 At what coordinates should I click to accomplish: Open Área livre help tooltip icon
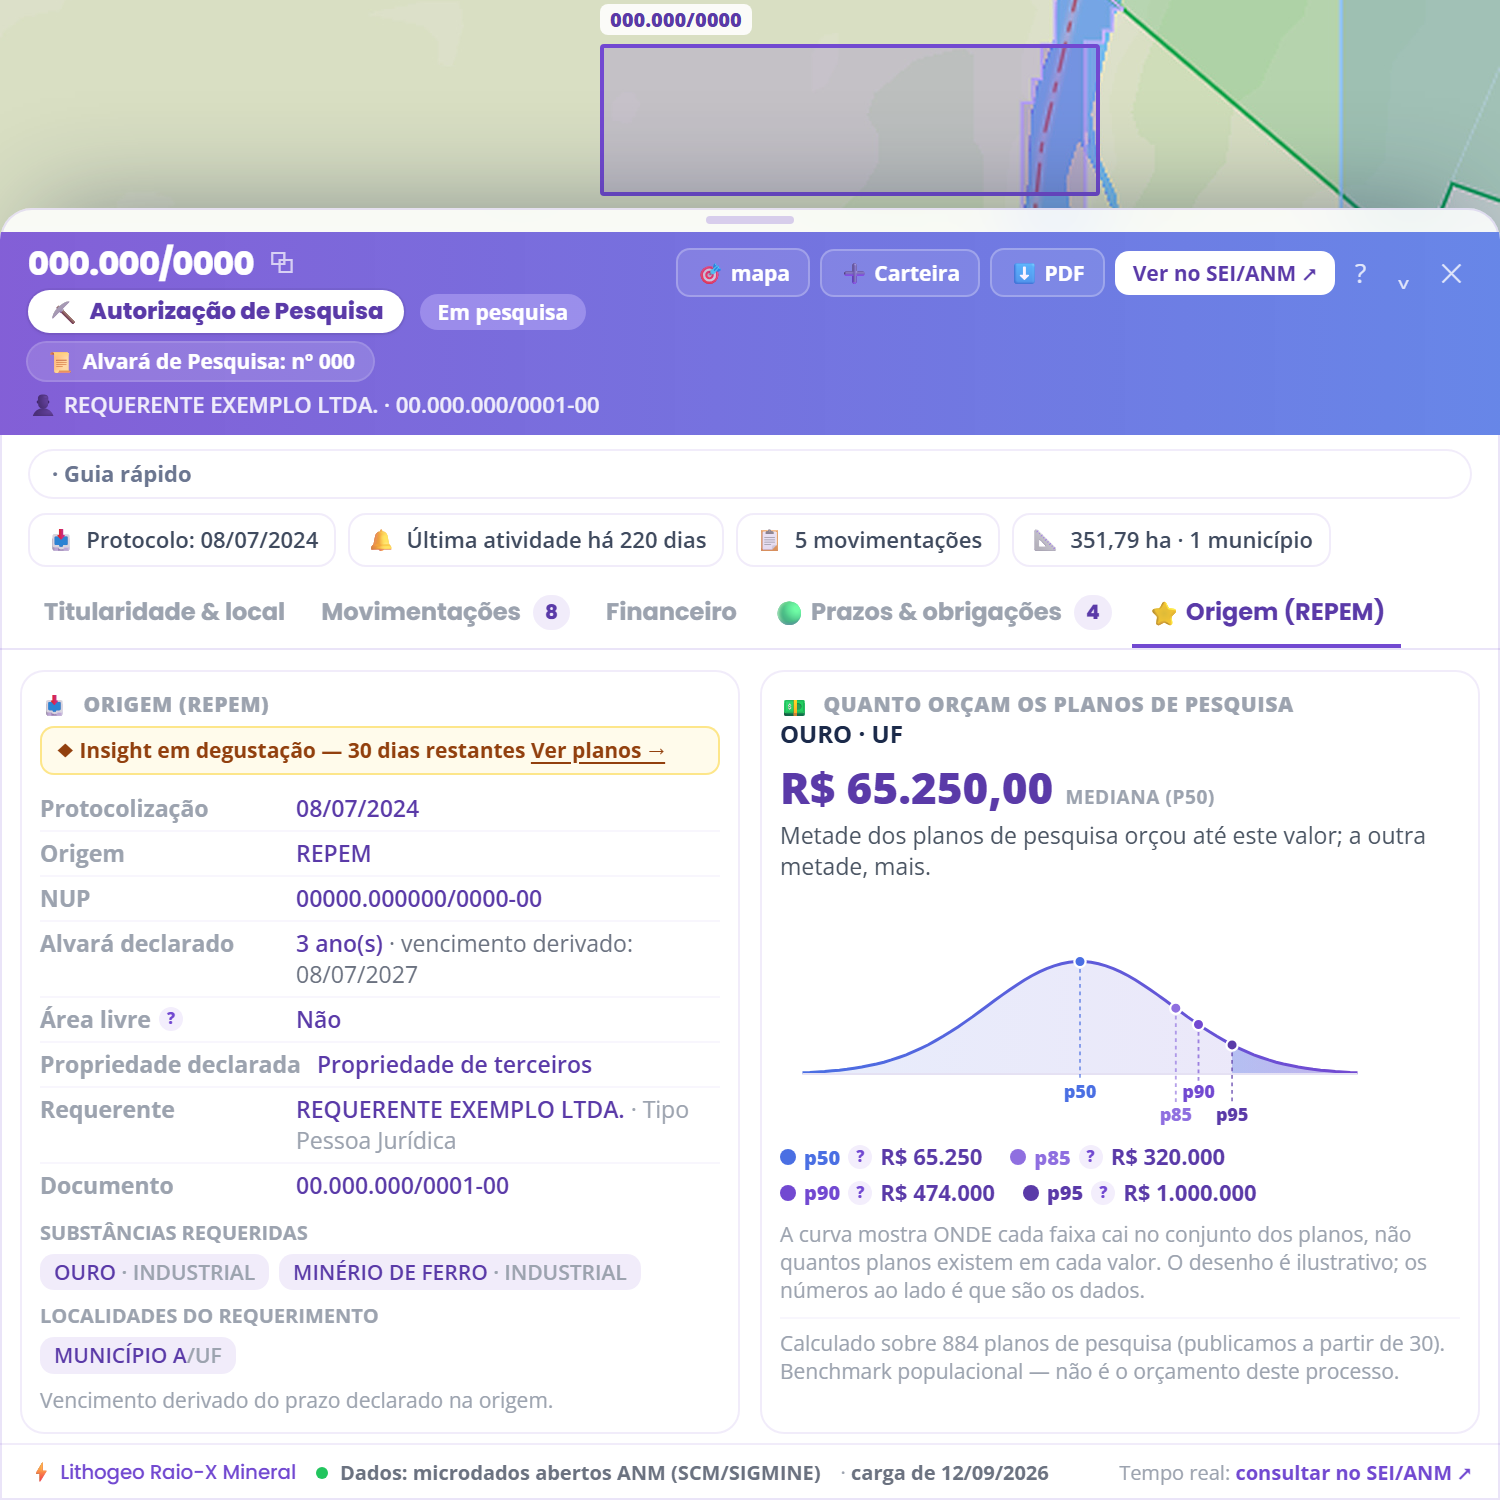[x=171, y=1019]
